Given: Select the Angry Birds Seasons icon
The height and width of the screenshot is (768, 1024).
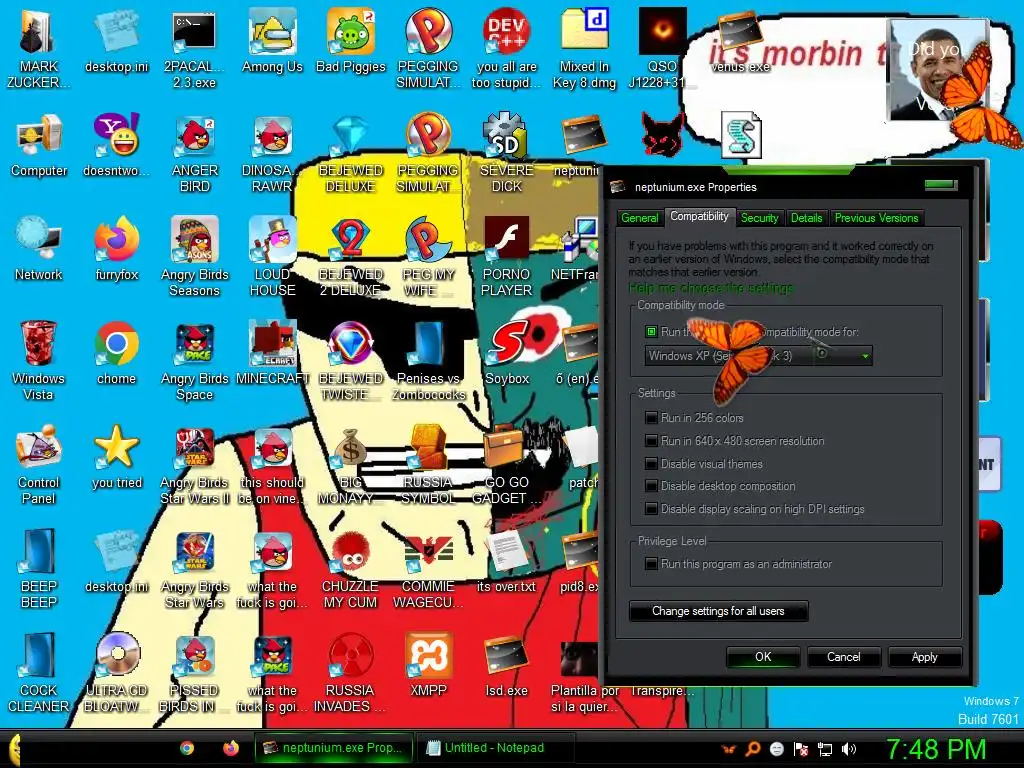Looking at the screenshot, I should pyautogui.click(x=194, y=257).
